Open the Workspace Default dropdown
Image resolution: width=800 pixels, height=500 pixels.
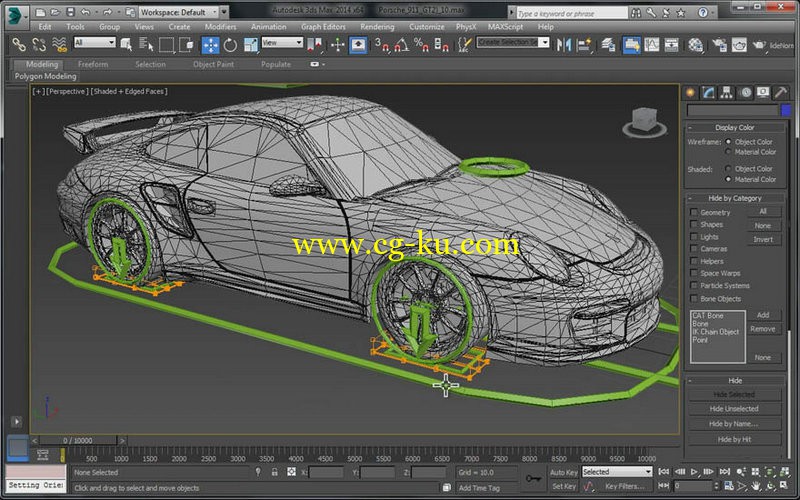coord(179,12)
